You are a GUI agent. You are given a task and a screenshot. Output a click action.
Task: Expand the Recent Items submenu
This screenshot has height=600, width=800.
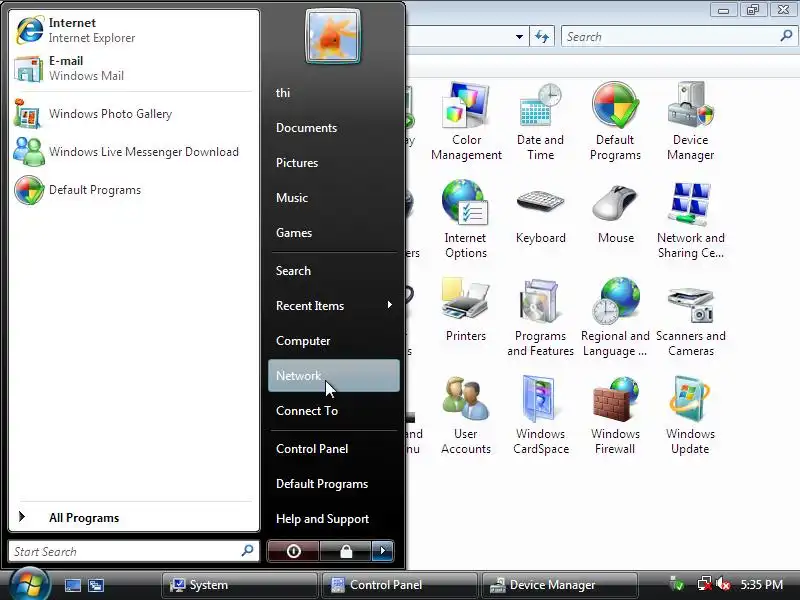click(334, 306)
